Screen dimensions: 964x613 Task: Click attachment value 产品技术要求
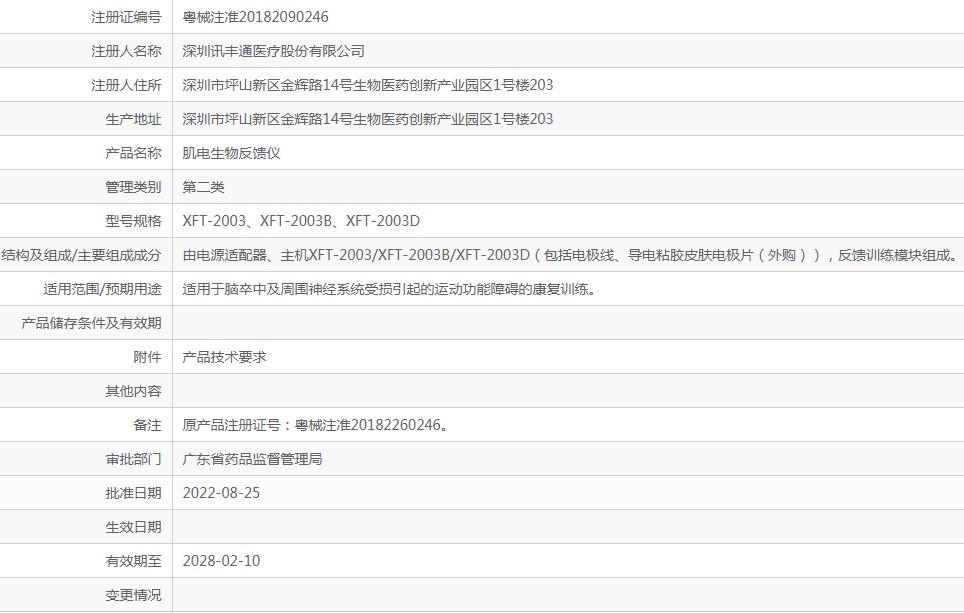224,357
